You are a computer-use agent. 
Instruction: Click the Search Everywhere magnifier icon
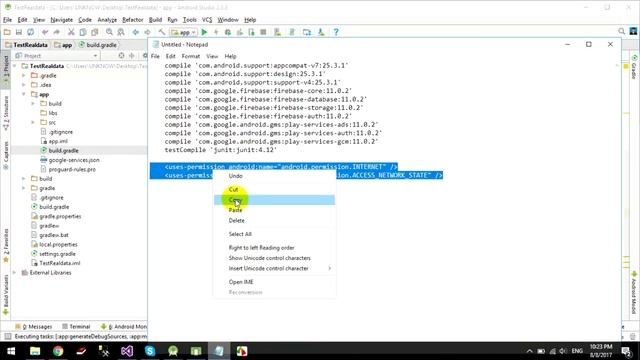[x=621, y=31]
